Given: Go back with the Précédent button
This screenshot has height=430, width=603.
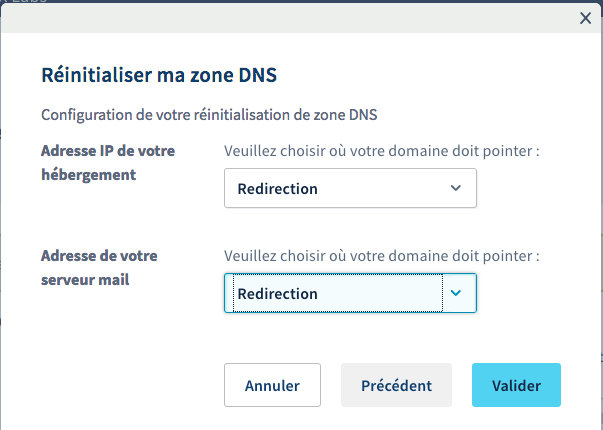Looking at the screenshot, I should [396, 385].
